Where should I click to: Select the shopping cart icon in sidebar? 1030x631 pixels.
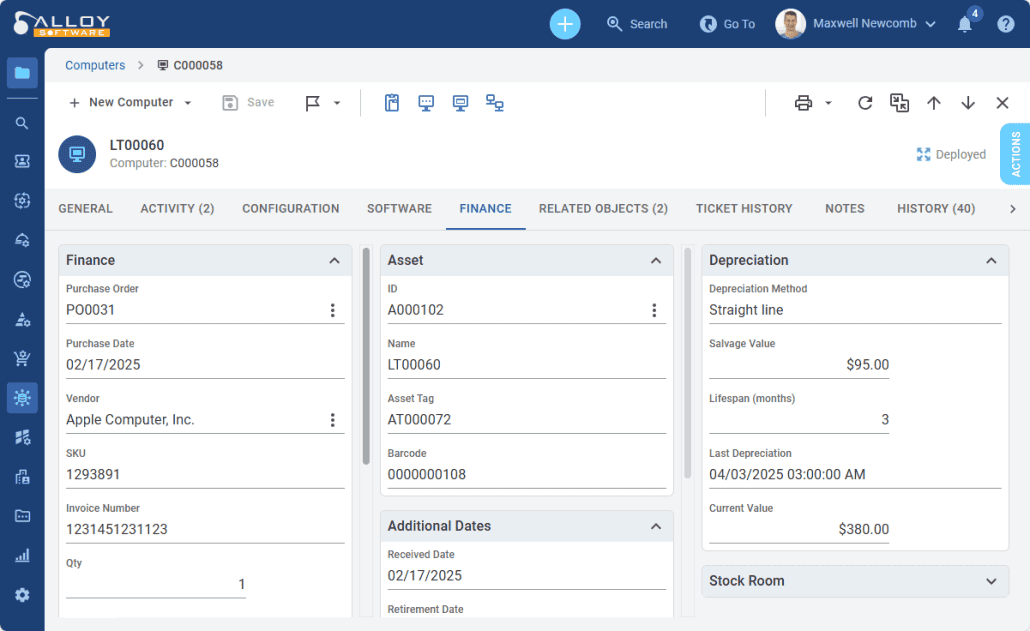21,358
